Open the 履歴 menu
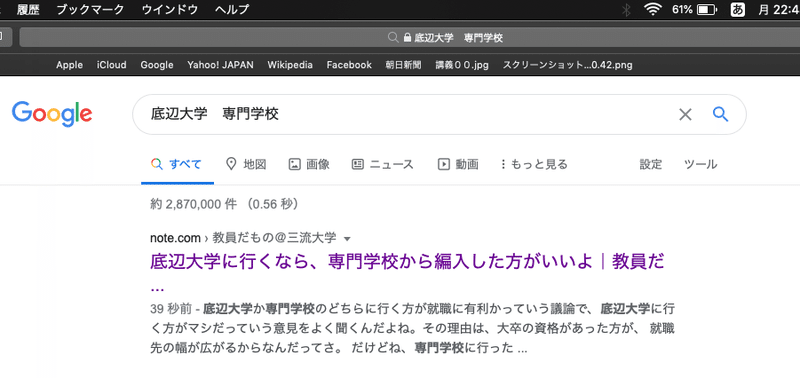Image resolution: width=800 pixels, height=378 pixels. tap(28, 9)
